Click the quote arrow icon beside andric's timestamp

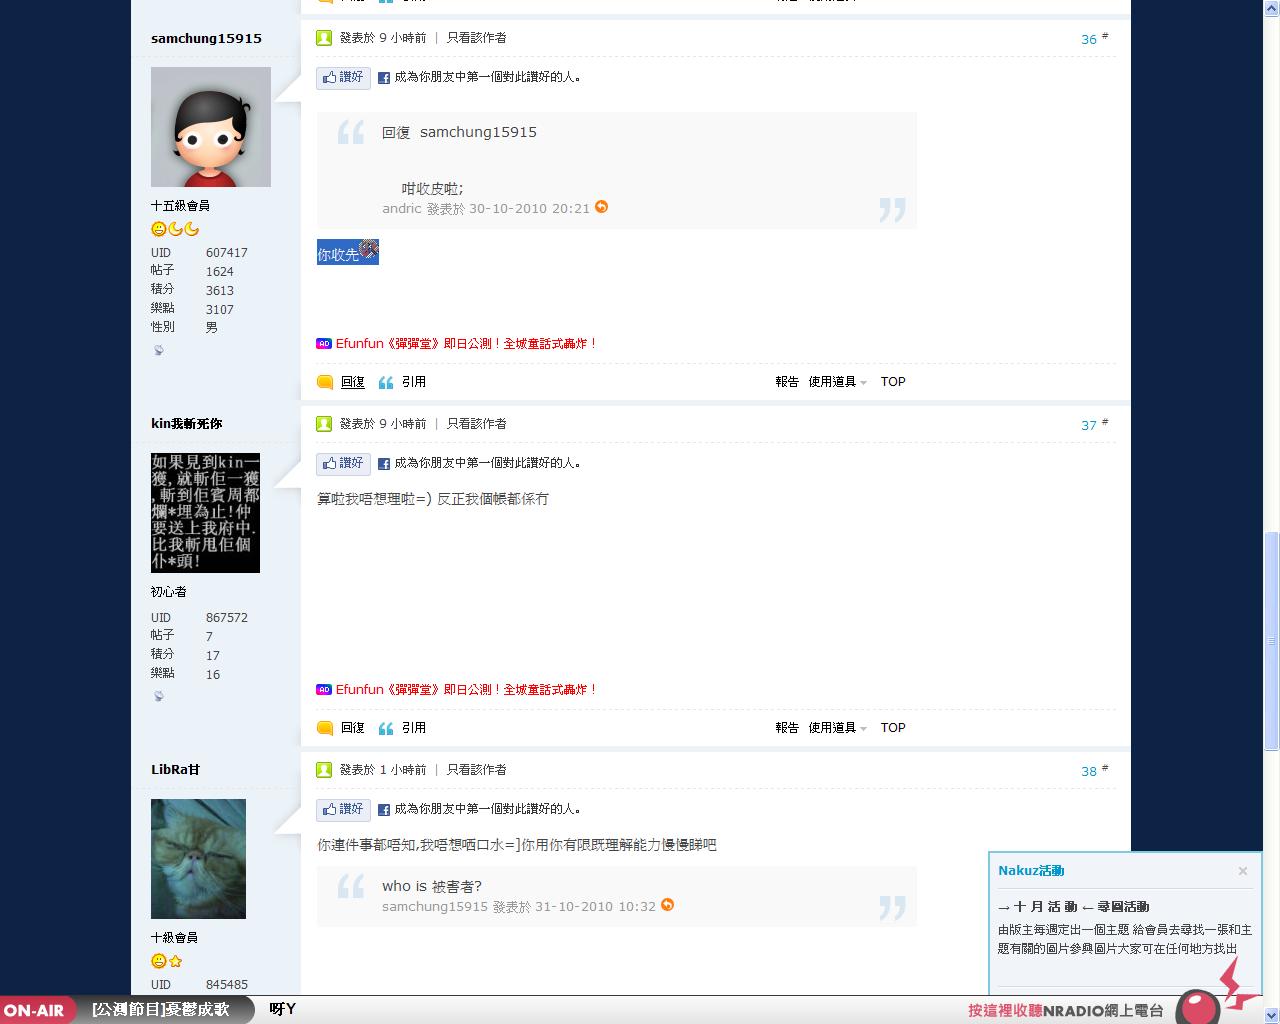(601, 207)
